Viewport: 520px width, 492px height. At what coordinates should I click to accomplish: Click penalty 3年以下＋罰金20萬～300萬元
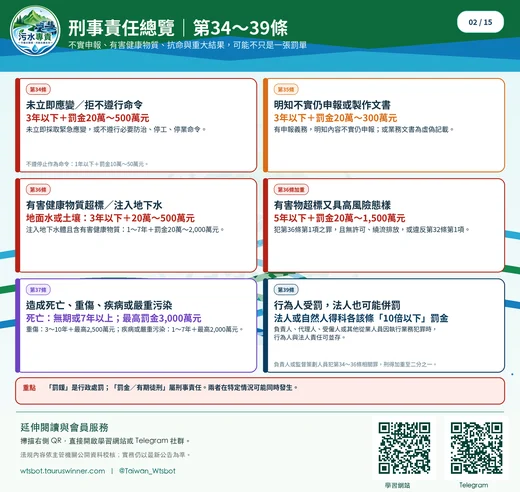pyautogui.click(x=335, y=118)
